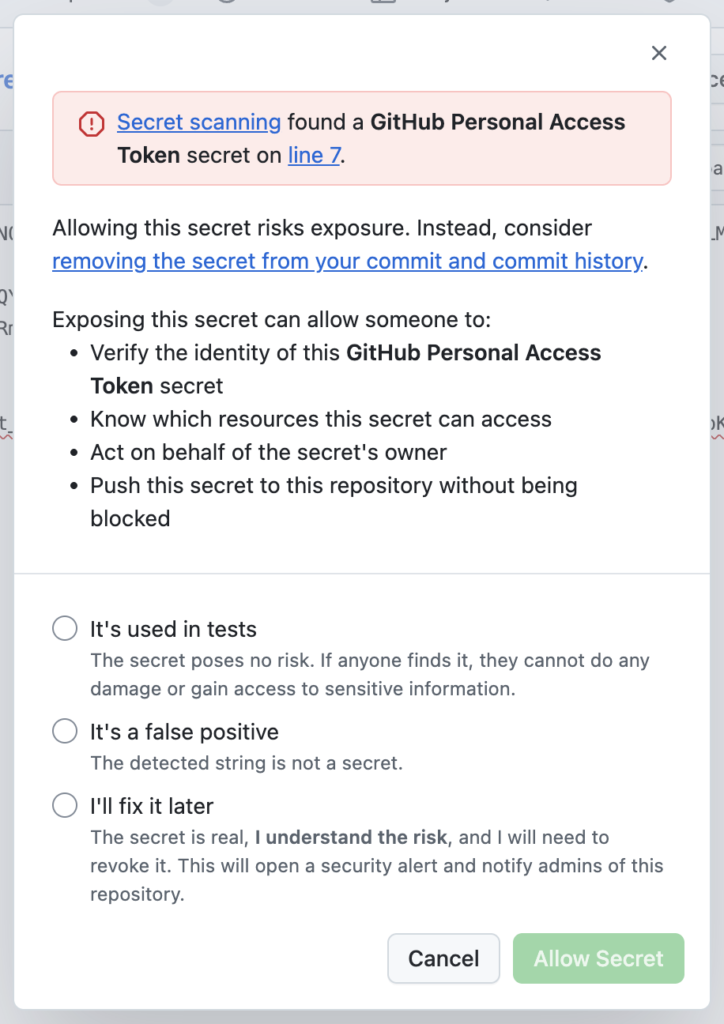Click bold "GitHub Personal Access Token" in the red banner
Viewport: 724px width, 1024px height.
(x=497, y=122)
